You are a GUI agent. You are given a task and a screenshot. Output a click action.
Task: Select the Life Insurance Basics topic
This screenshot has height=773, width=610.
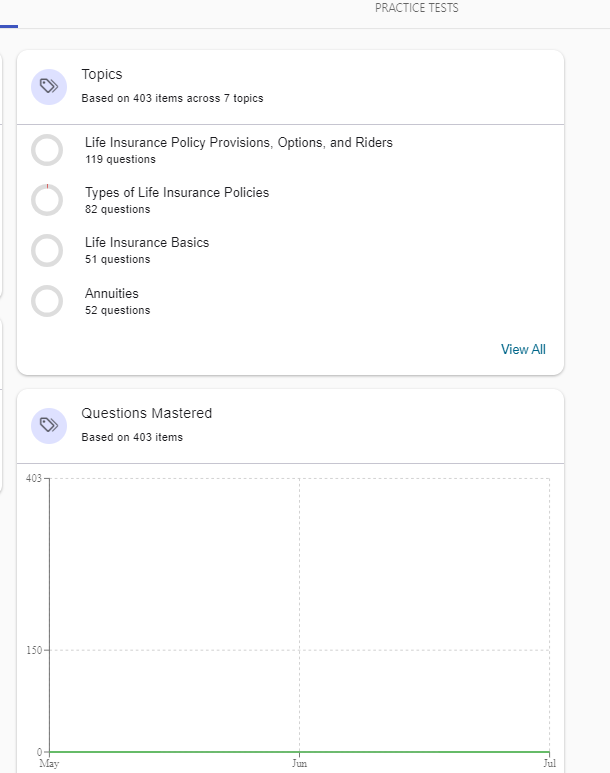(x=146, y=243)
